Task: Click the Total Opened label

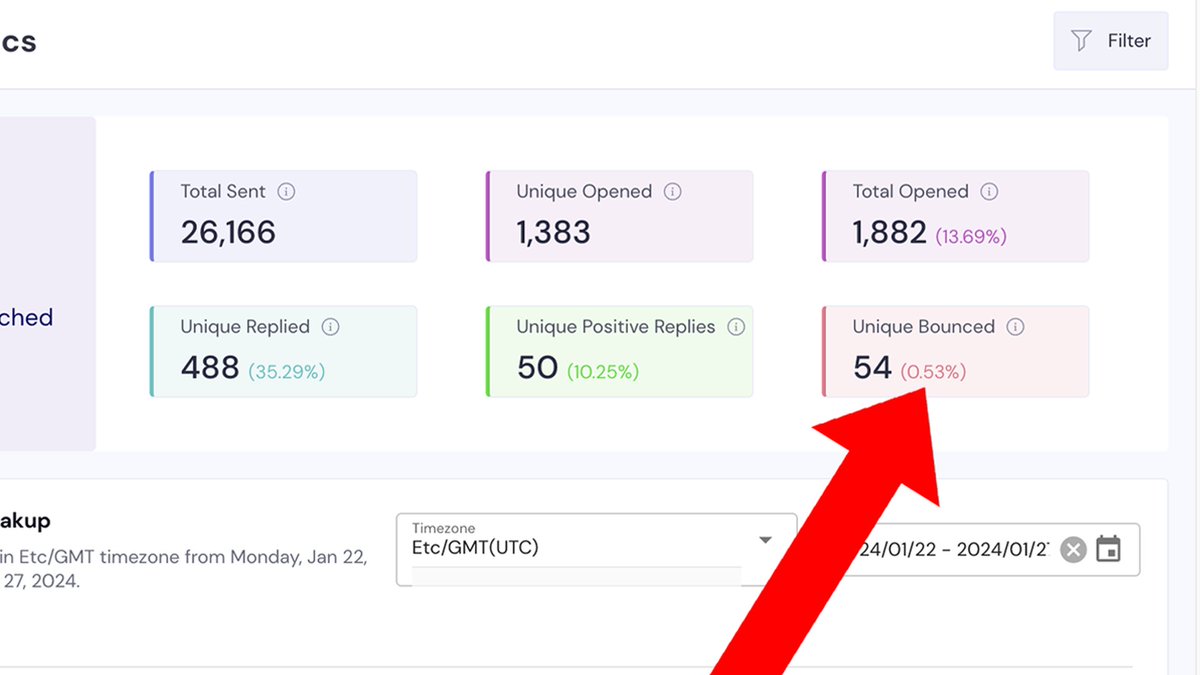Action: click(910, 191)
